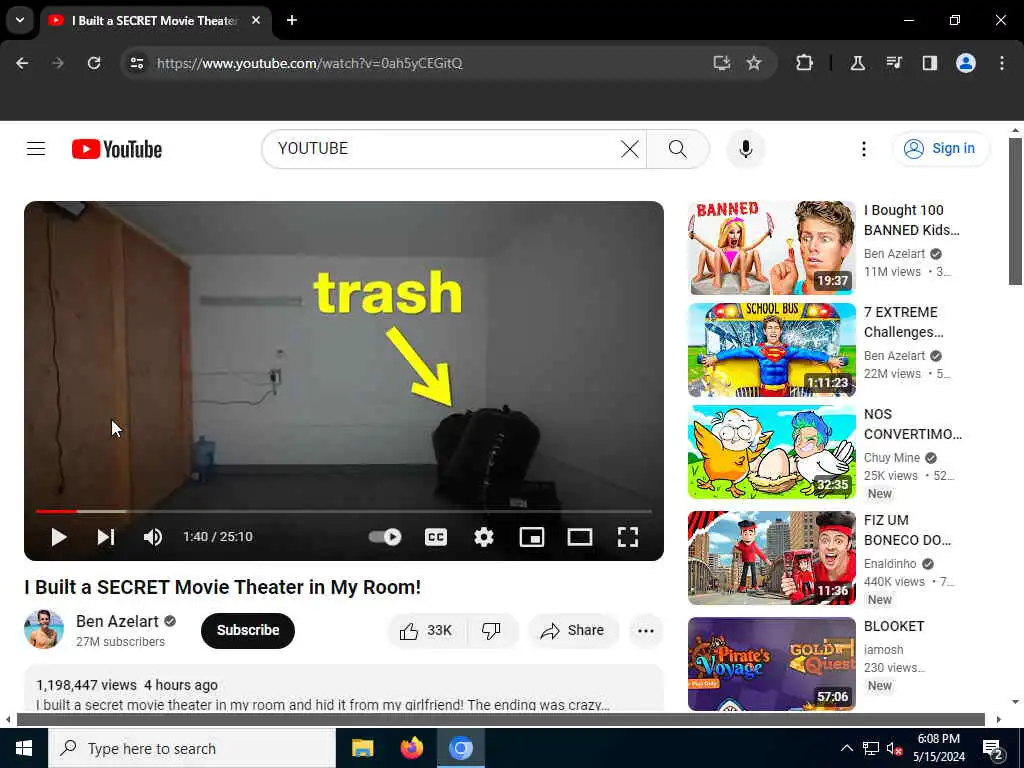The width and height of the screenshot is (1024, 768).
Task: Open FIZ UM BONECO DO video title
Action: [x=907, y=530]
